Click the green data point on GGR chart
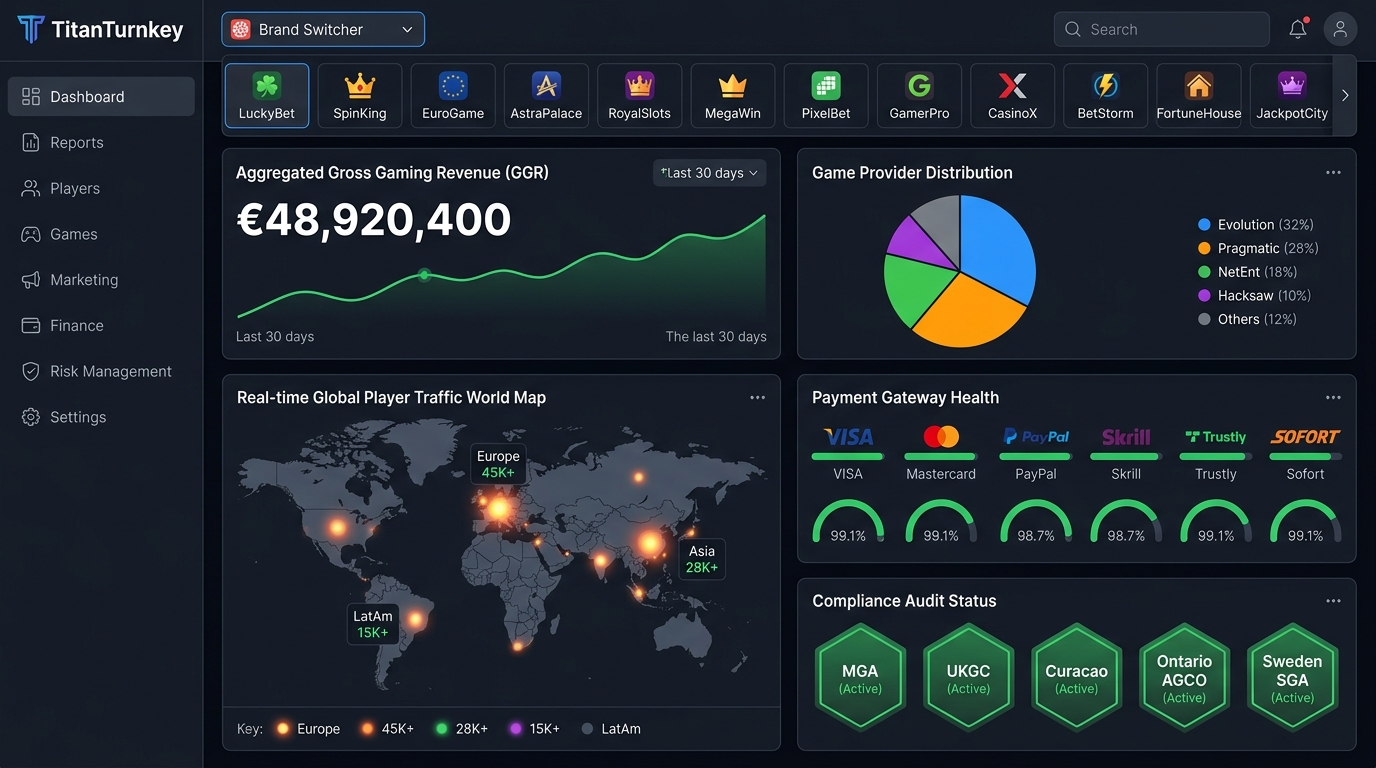This screenshot has width=1376, height=768. 424,274
